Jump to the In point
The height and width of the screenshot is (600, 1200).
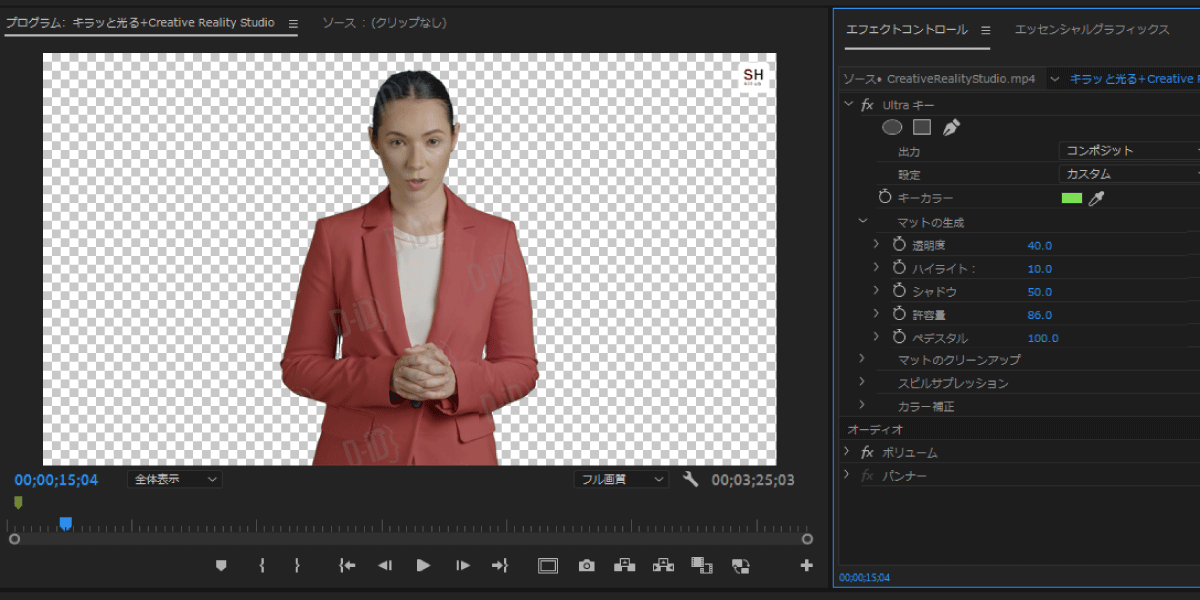point(347,566)
